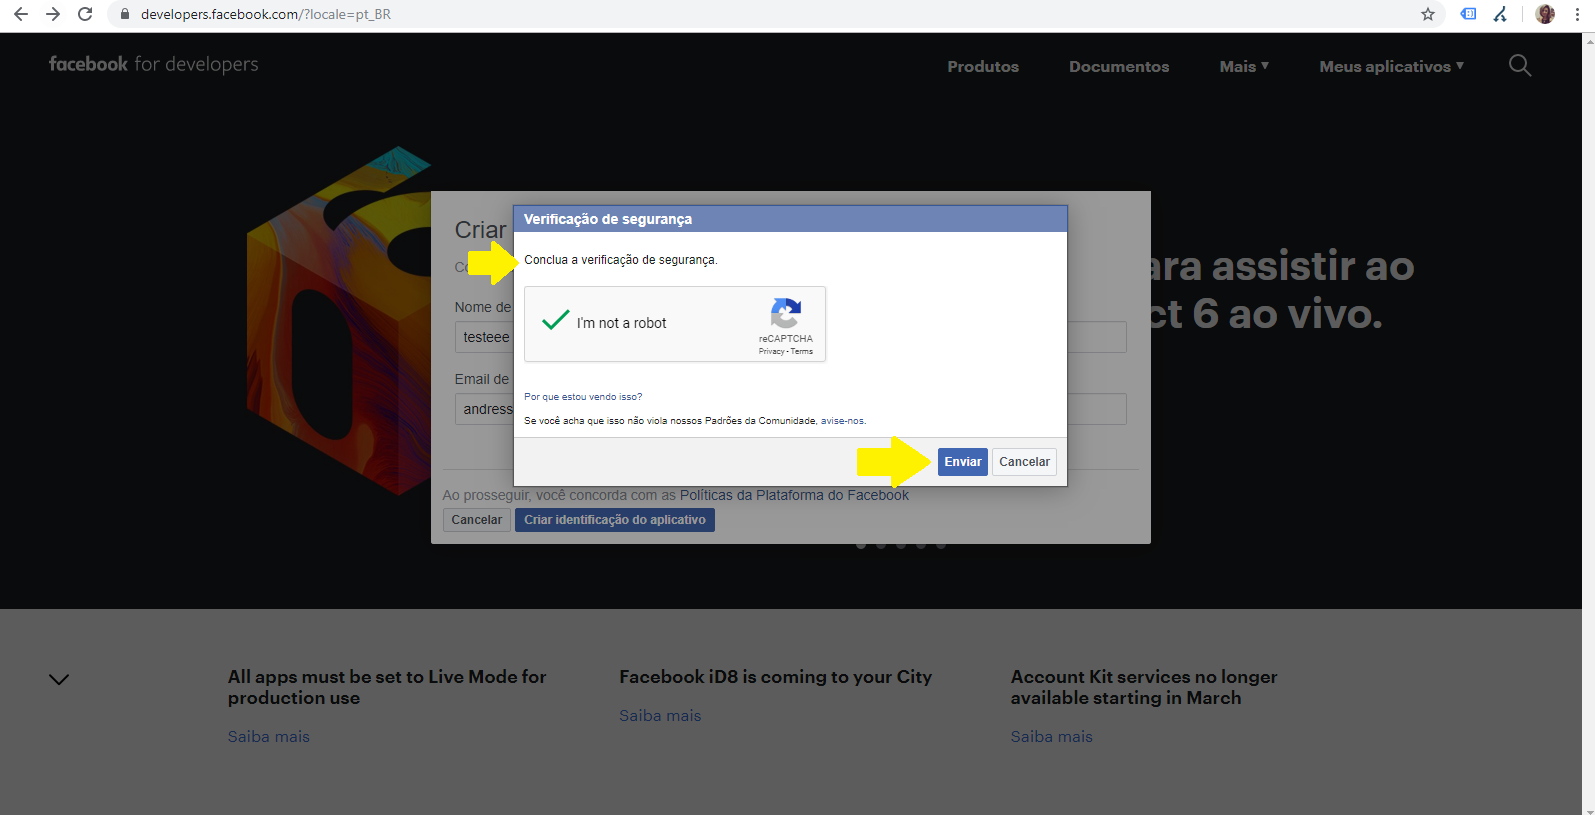Open Saiba mais under Live Mode news
This screenshot has height=815, width=1595.
pyautogui.click(x=268, y=737)
